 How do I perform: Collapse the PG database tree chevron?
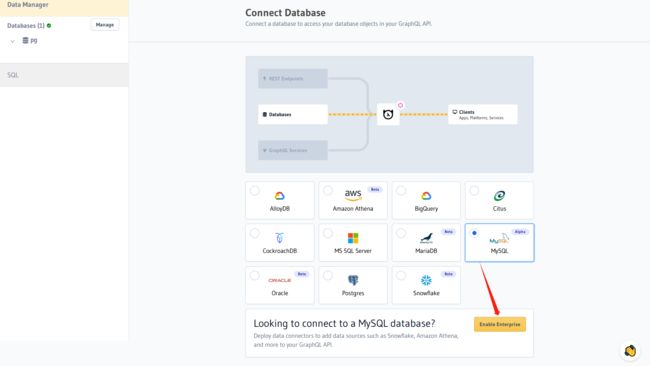pyautogui.click(x=12, y=41)
